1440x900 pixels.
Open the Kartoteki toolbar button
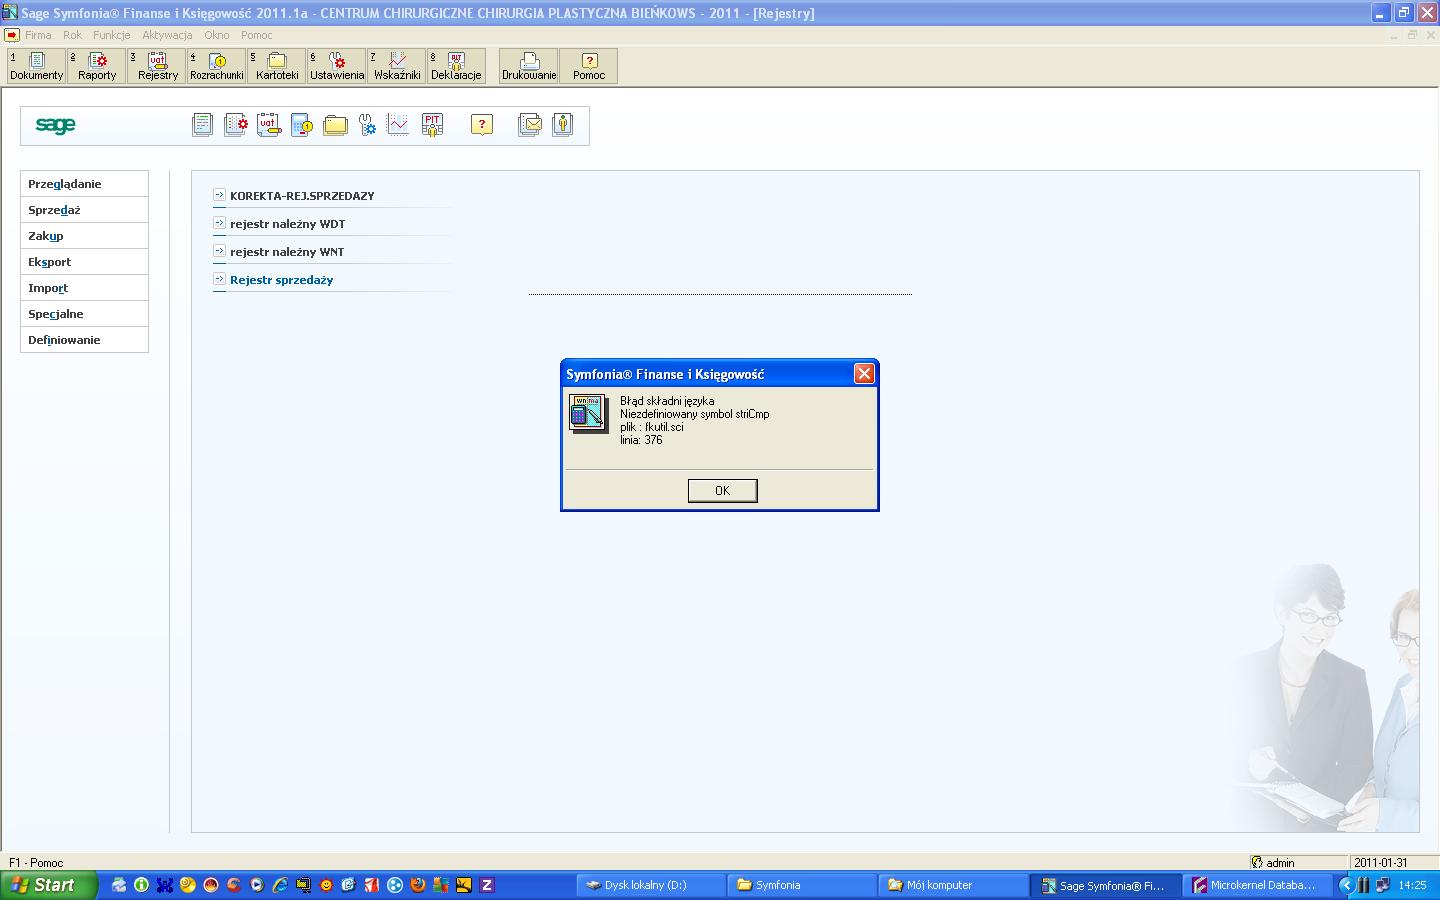(277, 66)
